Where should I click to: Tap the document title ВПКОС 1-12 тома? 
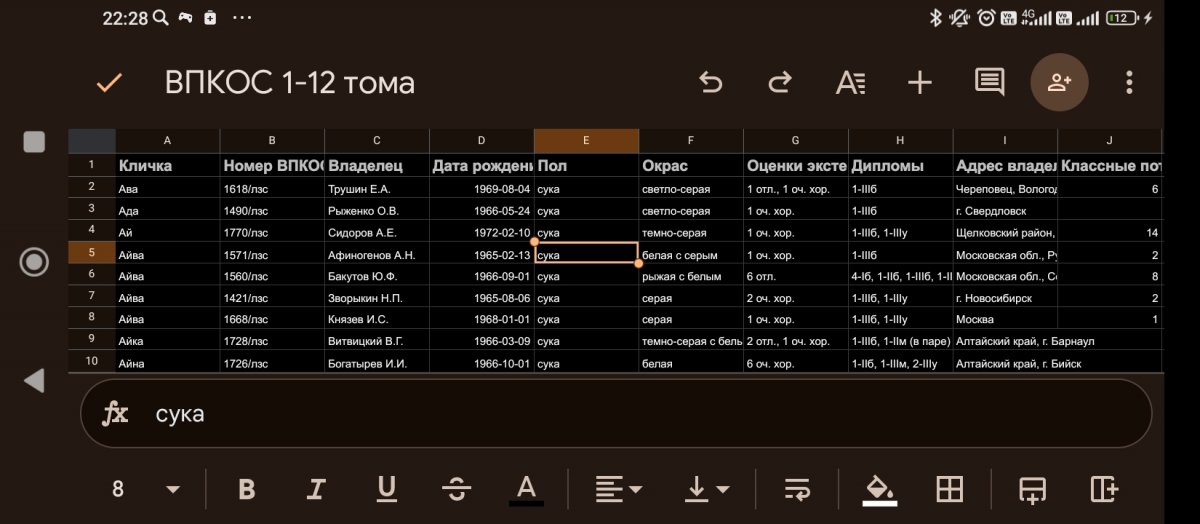[x=290, y=82]
